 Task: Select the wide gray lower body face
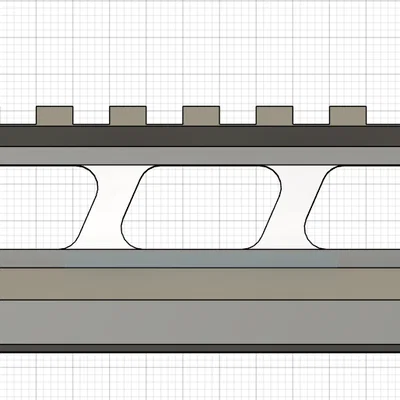pos(200,322)
